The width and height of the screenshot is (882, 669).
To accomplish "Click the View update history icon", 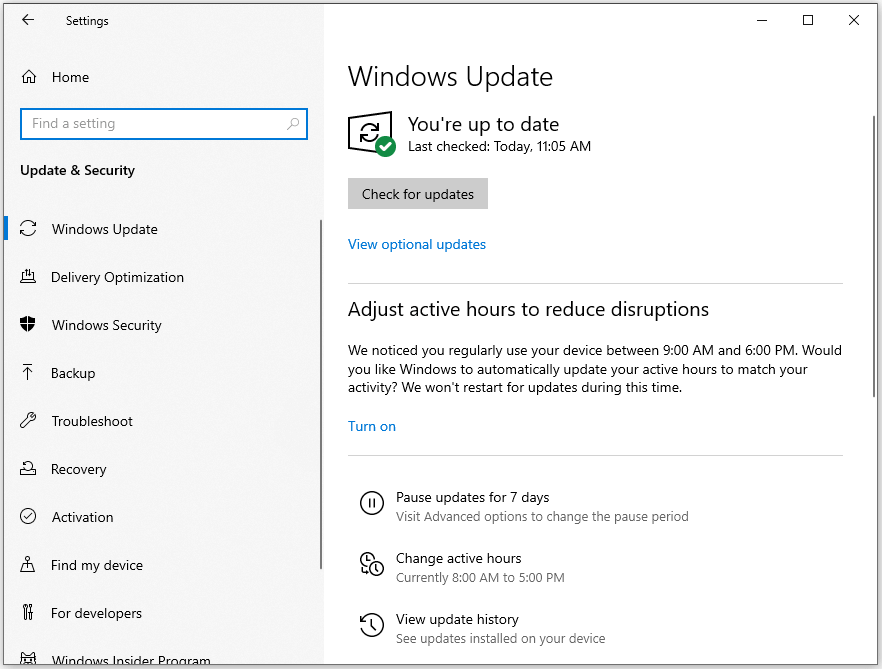I will pyautogui.click(x=372, y=625).
